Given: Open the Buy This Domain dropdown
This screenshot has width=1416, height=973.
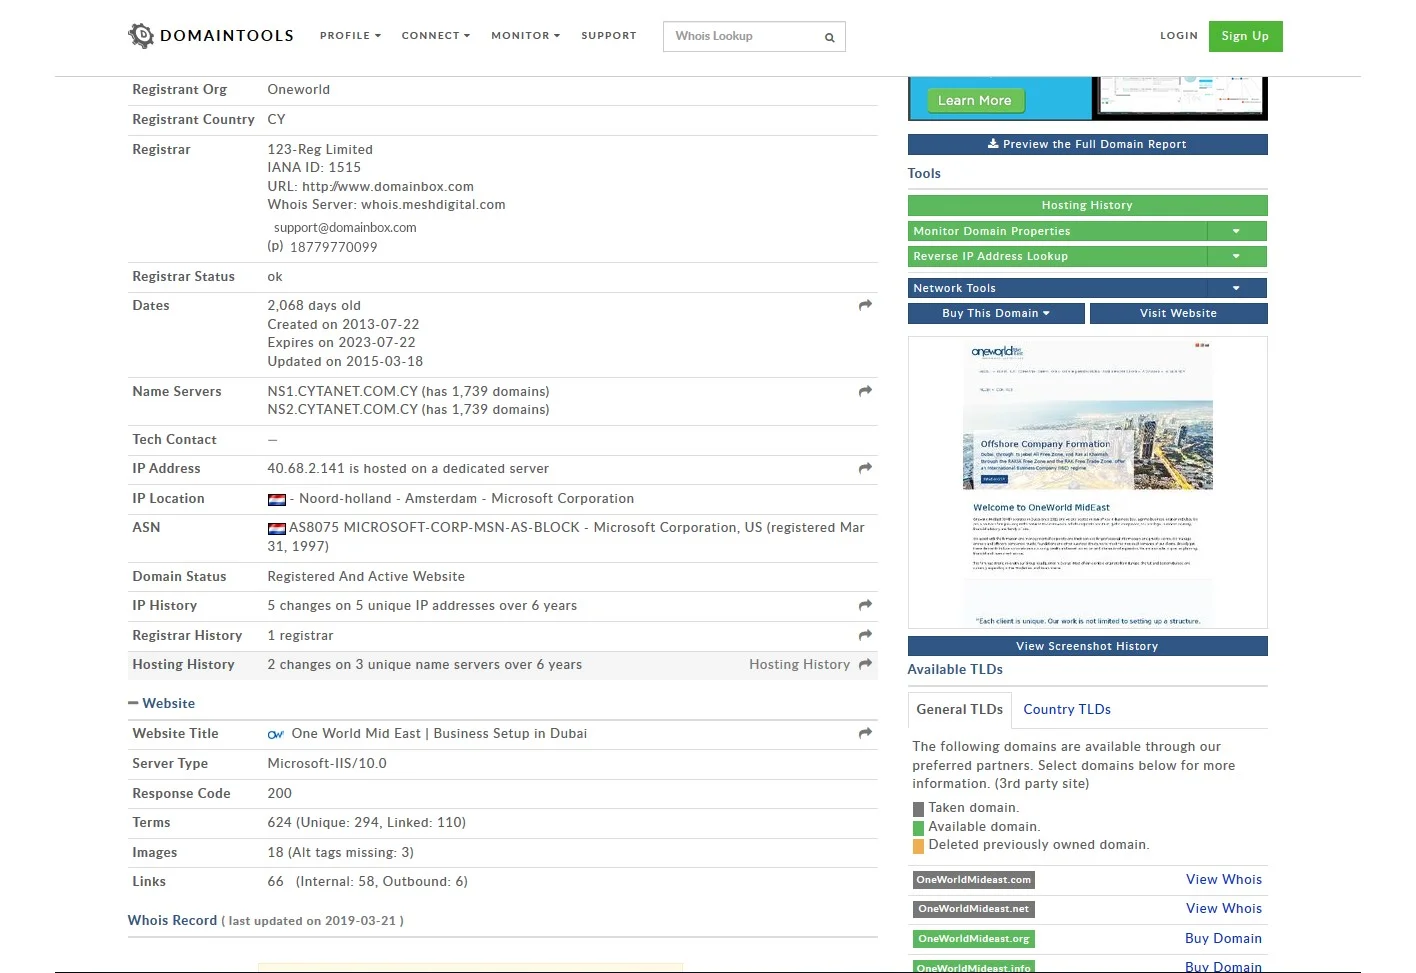Looking at the screenshot, I should click(x=996, y=313).
